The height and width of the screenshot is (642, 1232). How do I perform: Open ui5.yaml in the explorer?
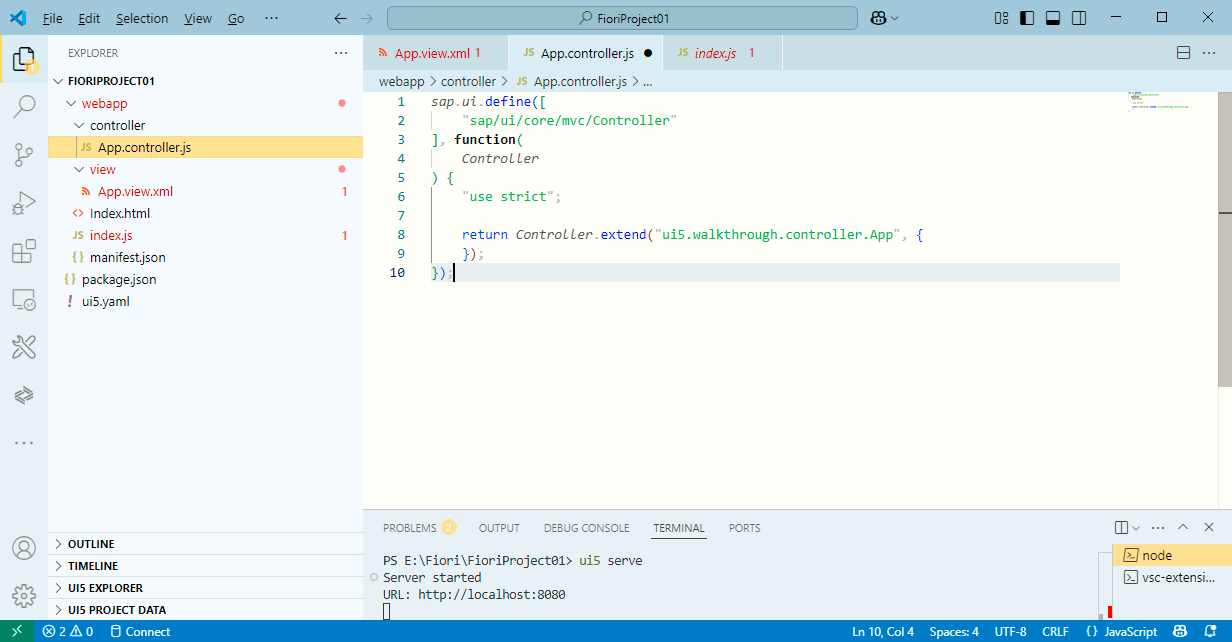click(x=205, y=301)
